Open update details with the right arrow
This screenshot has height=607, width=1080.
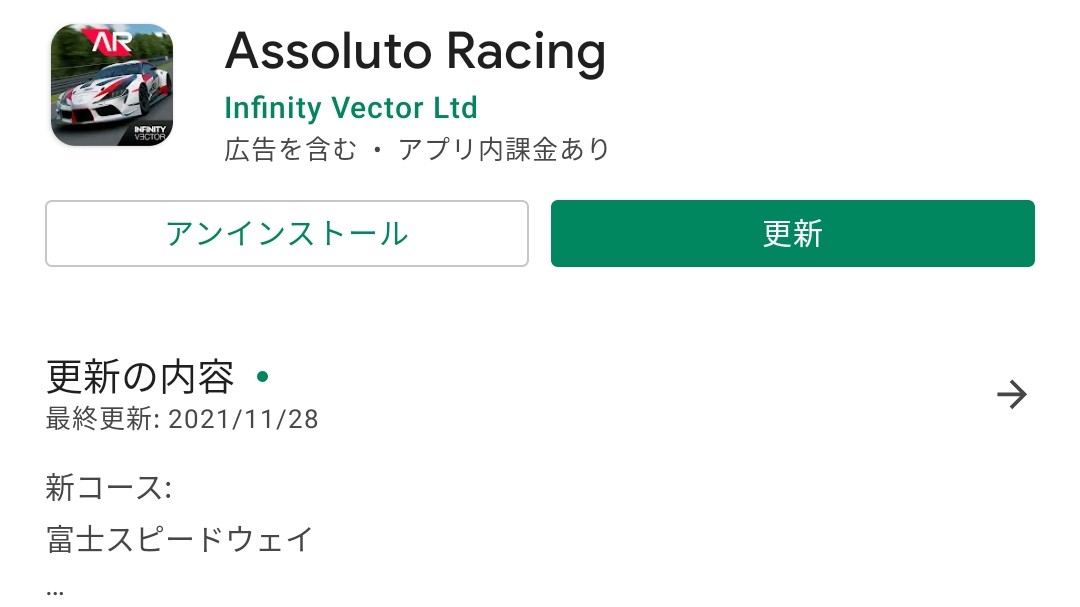pyautogui.click(x=1012, y=394)
